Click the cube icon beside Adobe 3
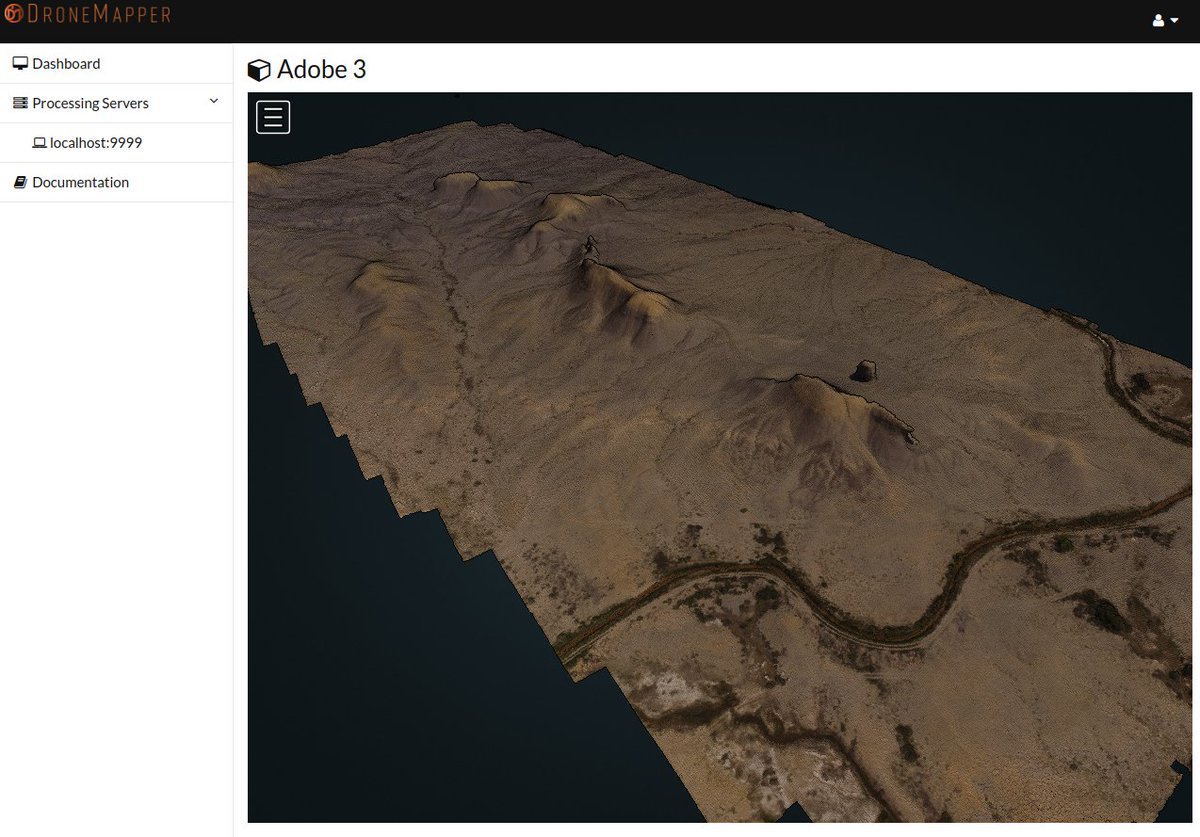This screenshot has height=837, width=1200. point(259,70)
